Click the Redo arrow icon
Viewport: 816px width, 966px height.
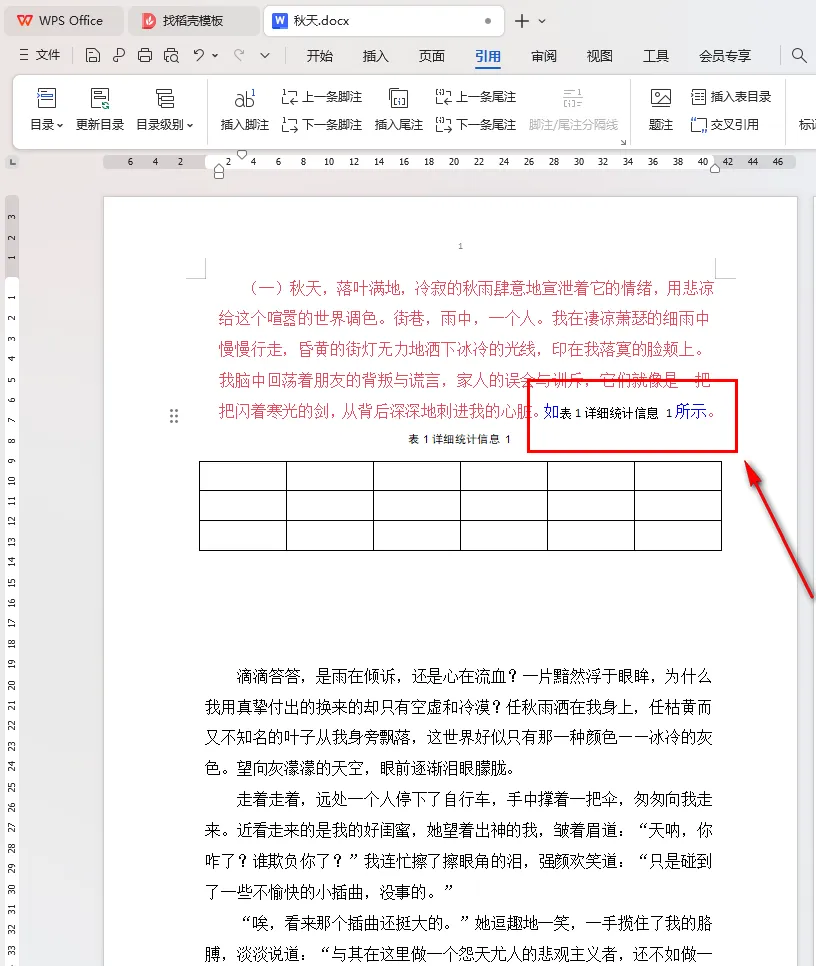[x=239, y=55]
